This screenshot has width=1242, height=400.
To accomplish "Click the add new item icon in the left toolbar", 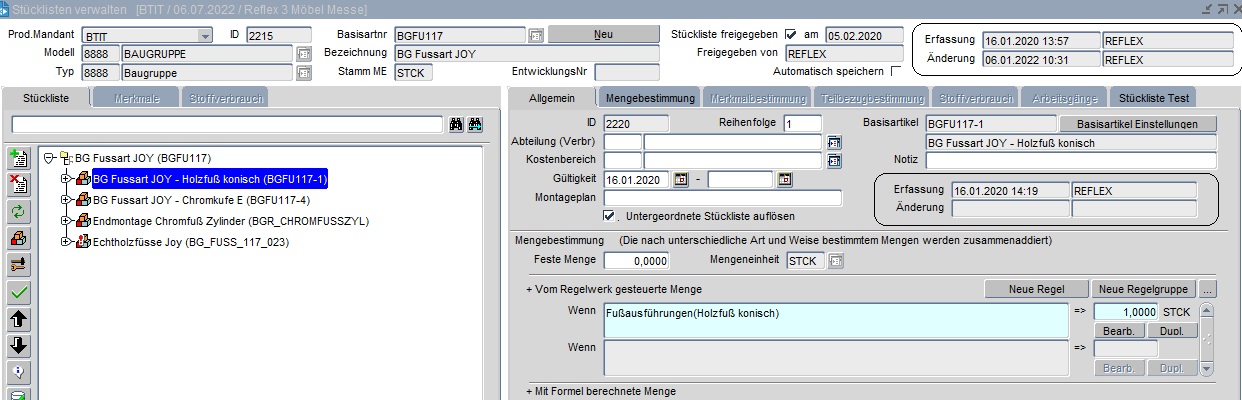I will pos(18,158).
